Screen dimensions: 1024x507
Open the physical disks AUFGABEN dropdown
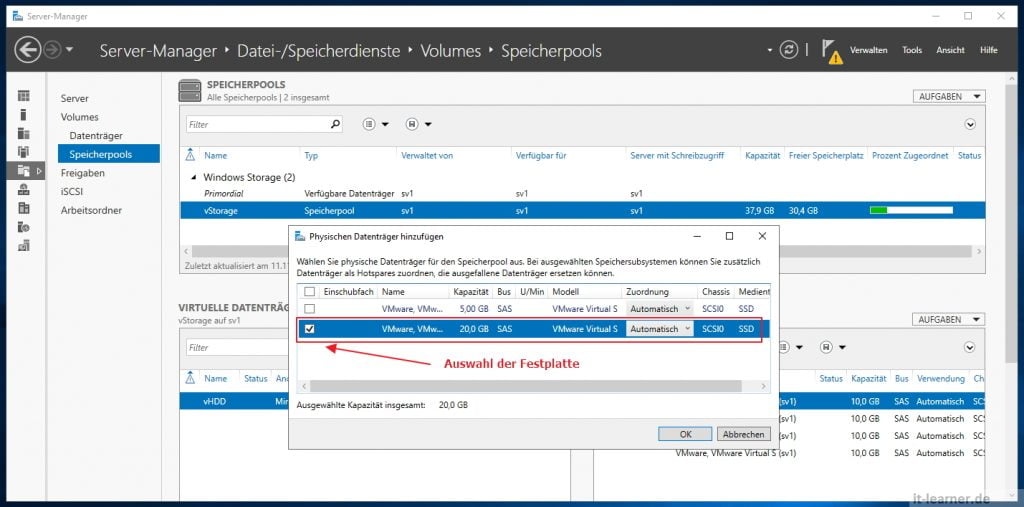(x=949, y=319)
